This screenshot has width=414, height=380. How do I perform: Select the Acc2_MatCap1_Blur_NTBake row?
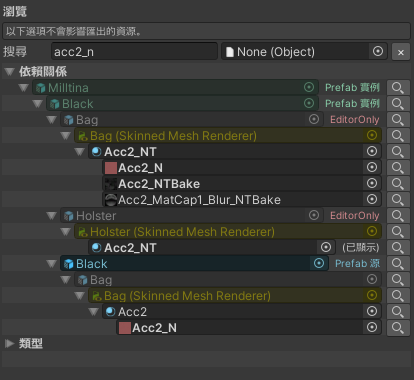(x=242, y=200)
